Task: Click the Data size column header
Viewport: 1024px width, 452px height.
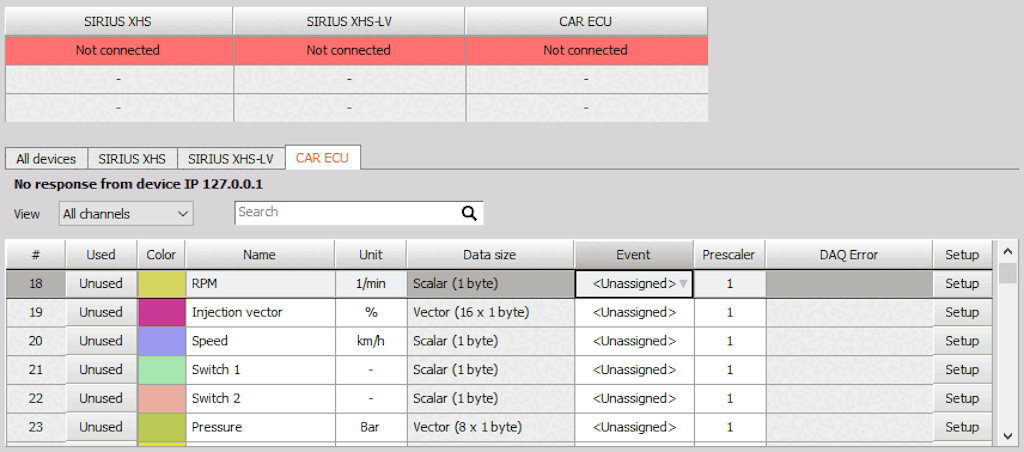Action: [x=490, y=255]
